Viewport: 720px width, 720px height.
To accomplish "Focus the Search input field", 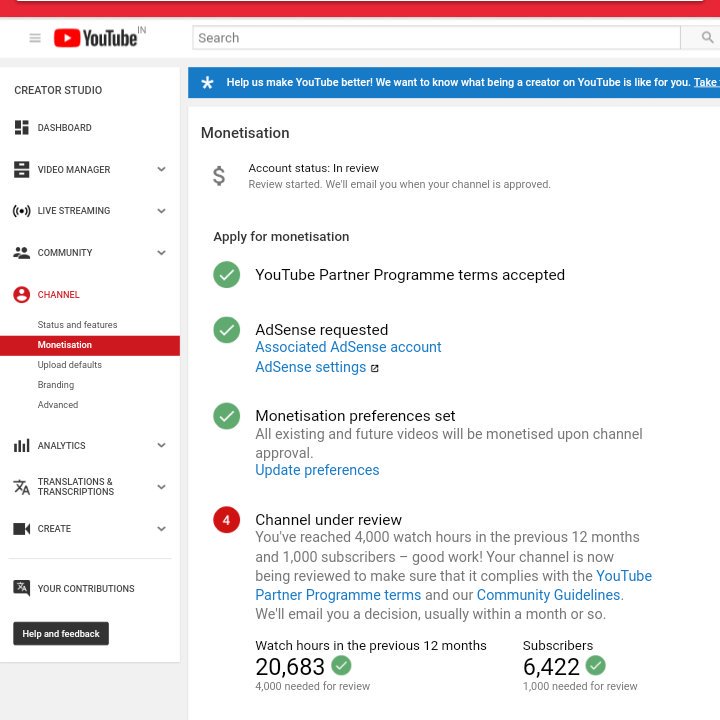I will [x=436, y=38].
